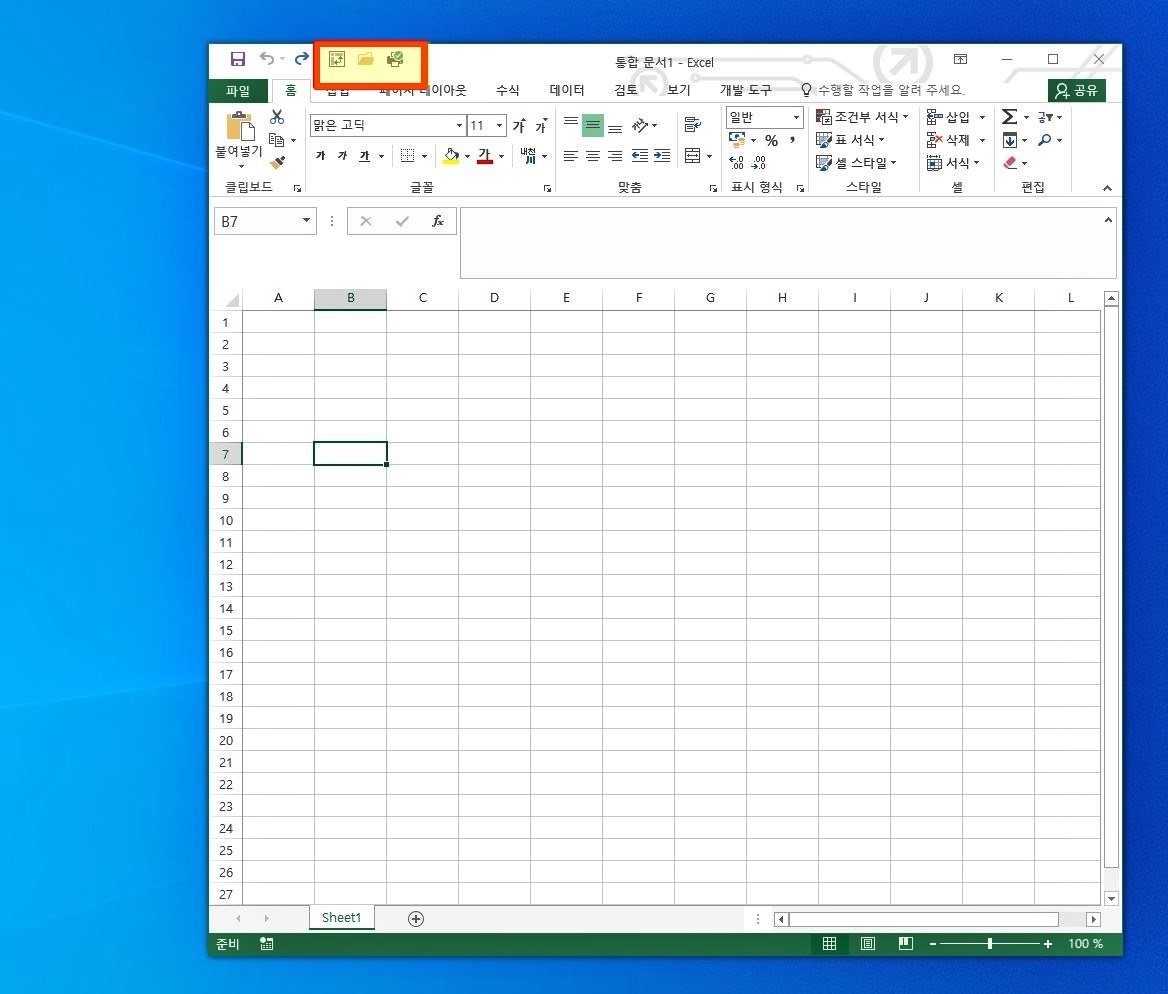Switch to Page Layout view in status bar
1168x994 pixels.
(x=868, y=944)
